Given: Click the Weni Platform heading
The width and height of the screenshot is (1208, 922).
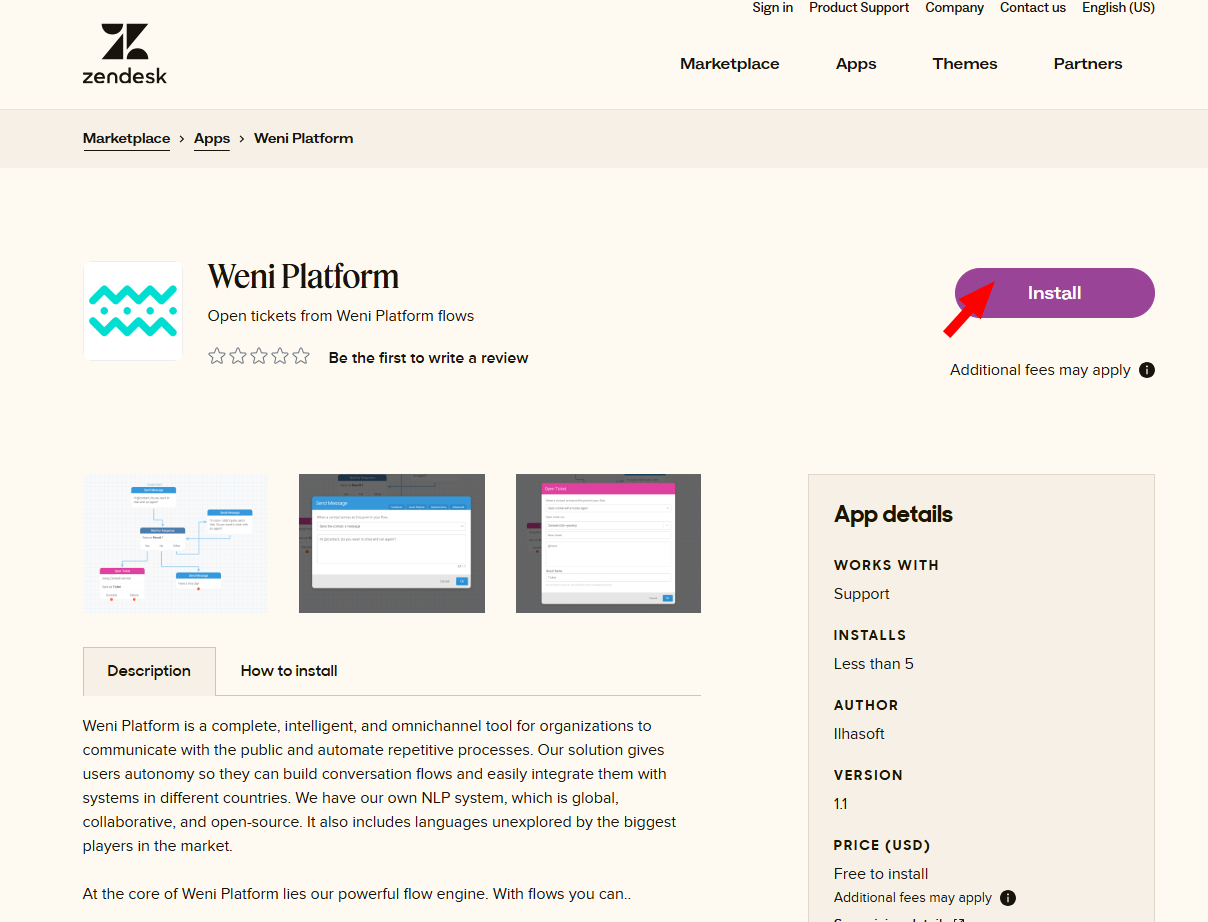Looking at the screenshot, I should point(303,276).
